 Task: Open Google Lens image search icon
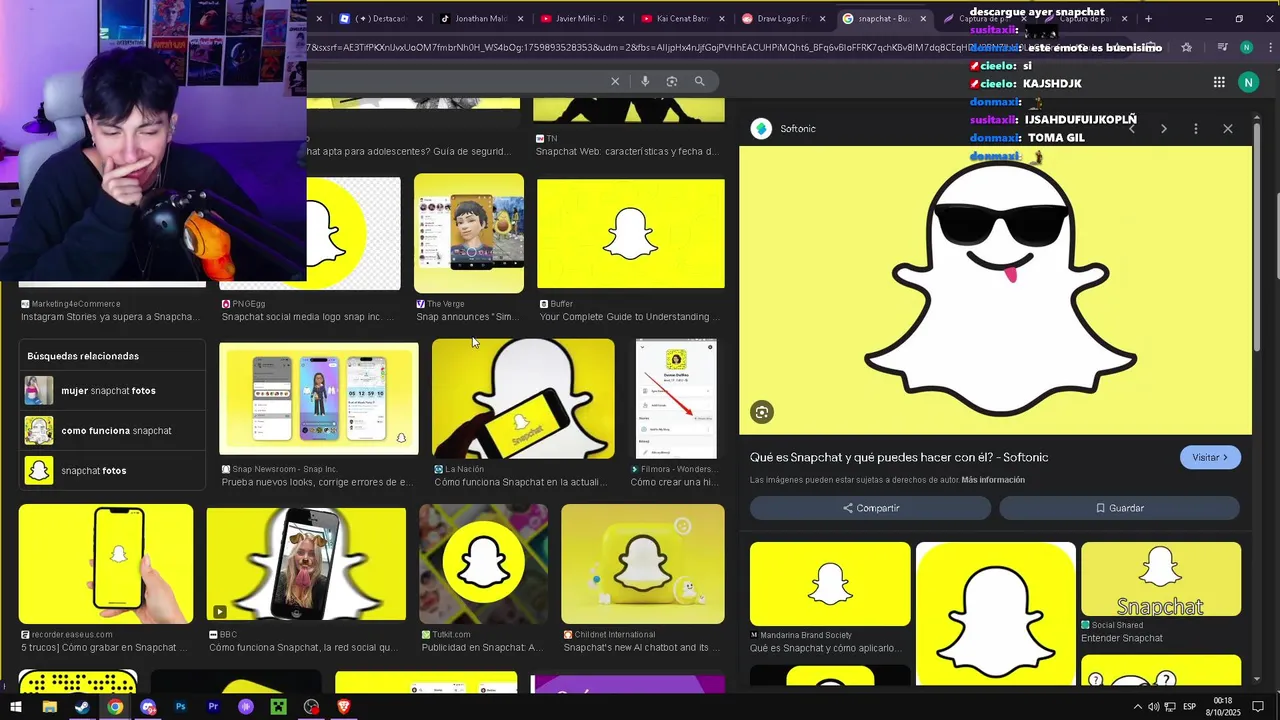coord(672,81)
